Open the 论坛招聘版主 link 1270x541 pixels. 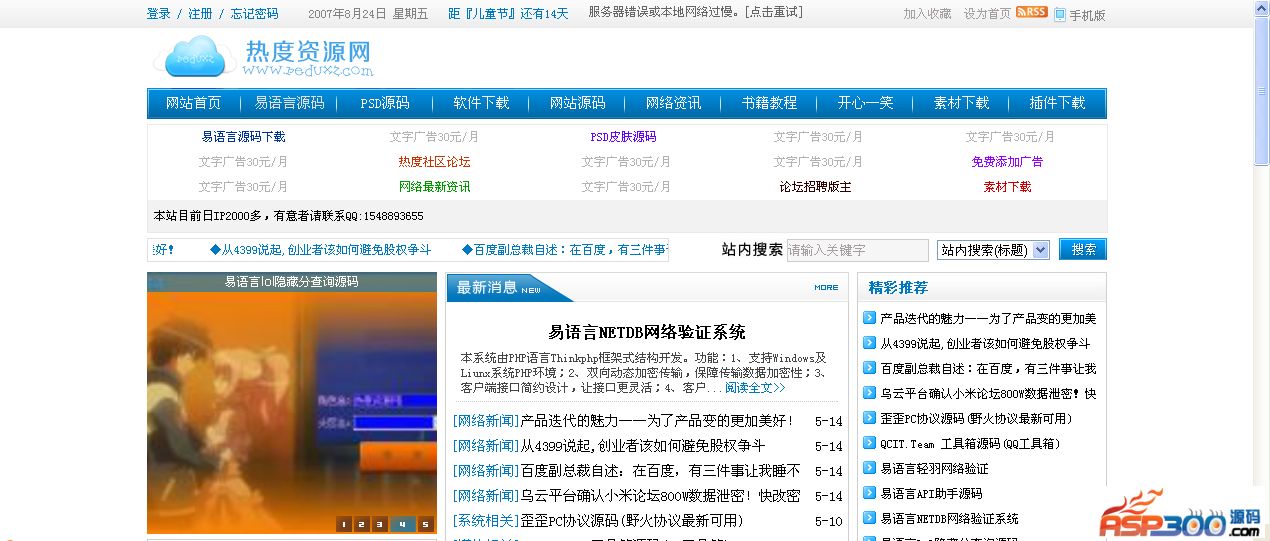click(x=815, y=187)
